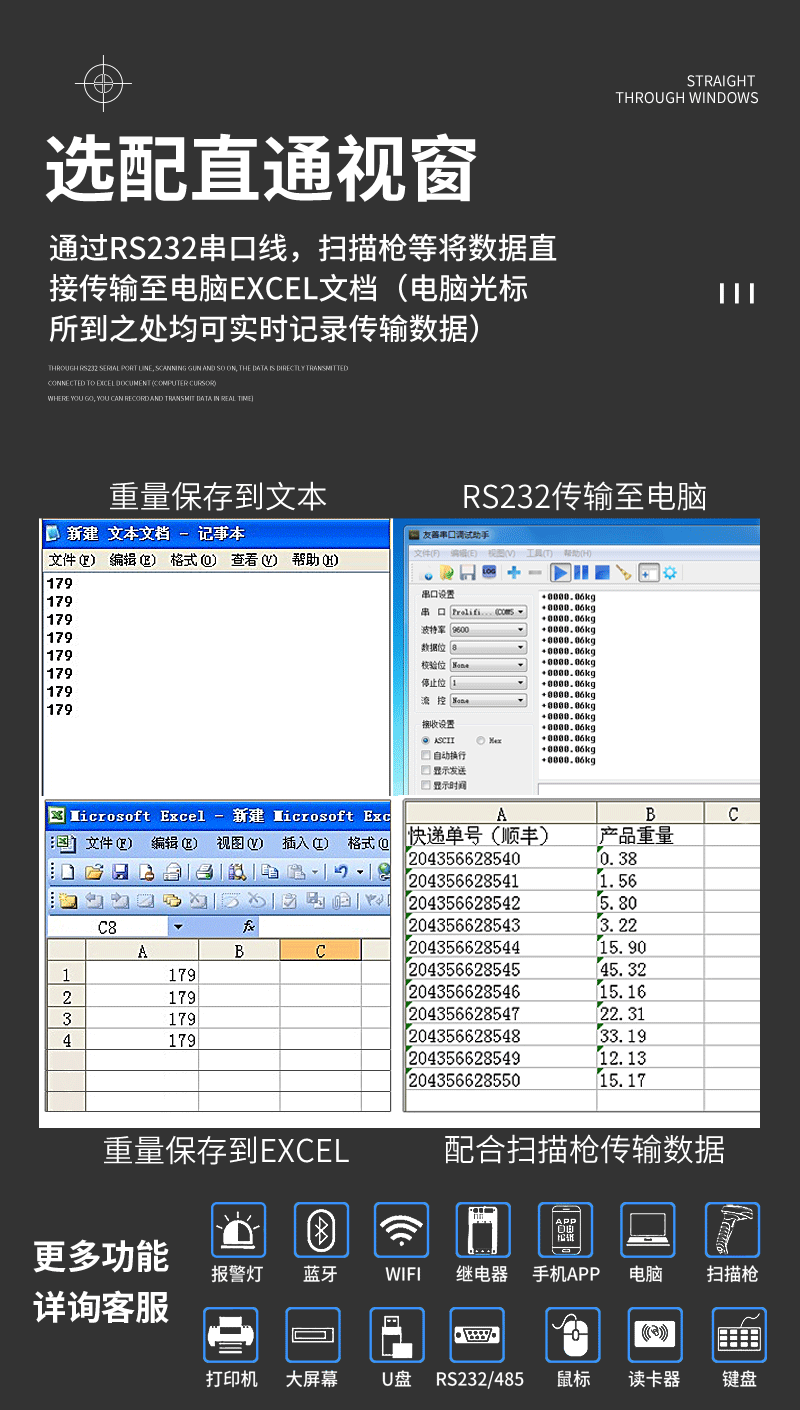Pause serial reception in the debug assistant
The width and height of the screenshot is (800, 1410).
[x=581, y=571]
